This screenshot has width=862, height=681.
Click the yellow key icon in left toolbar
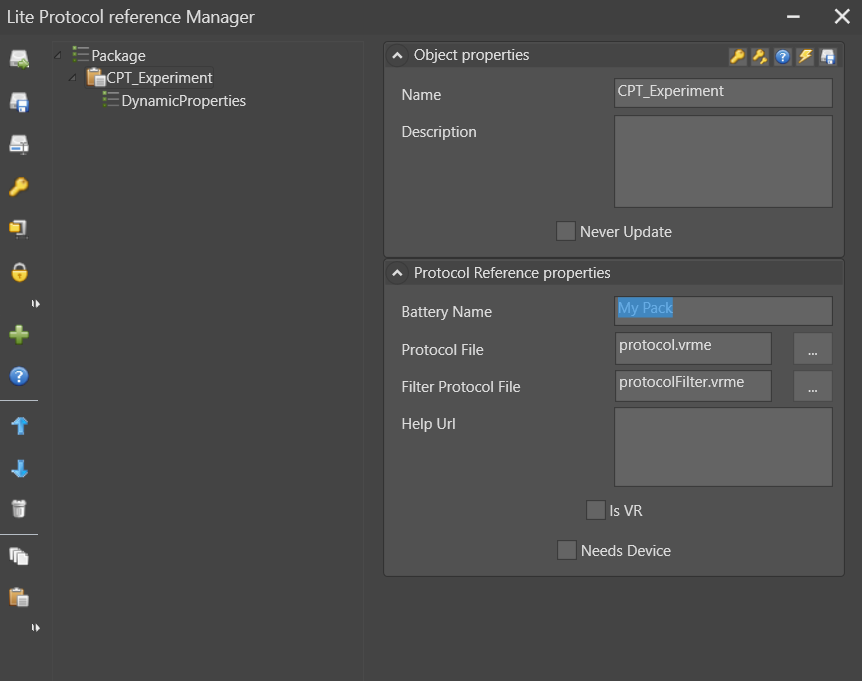click(18, 187)
